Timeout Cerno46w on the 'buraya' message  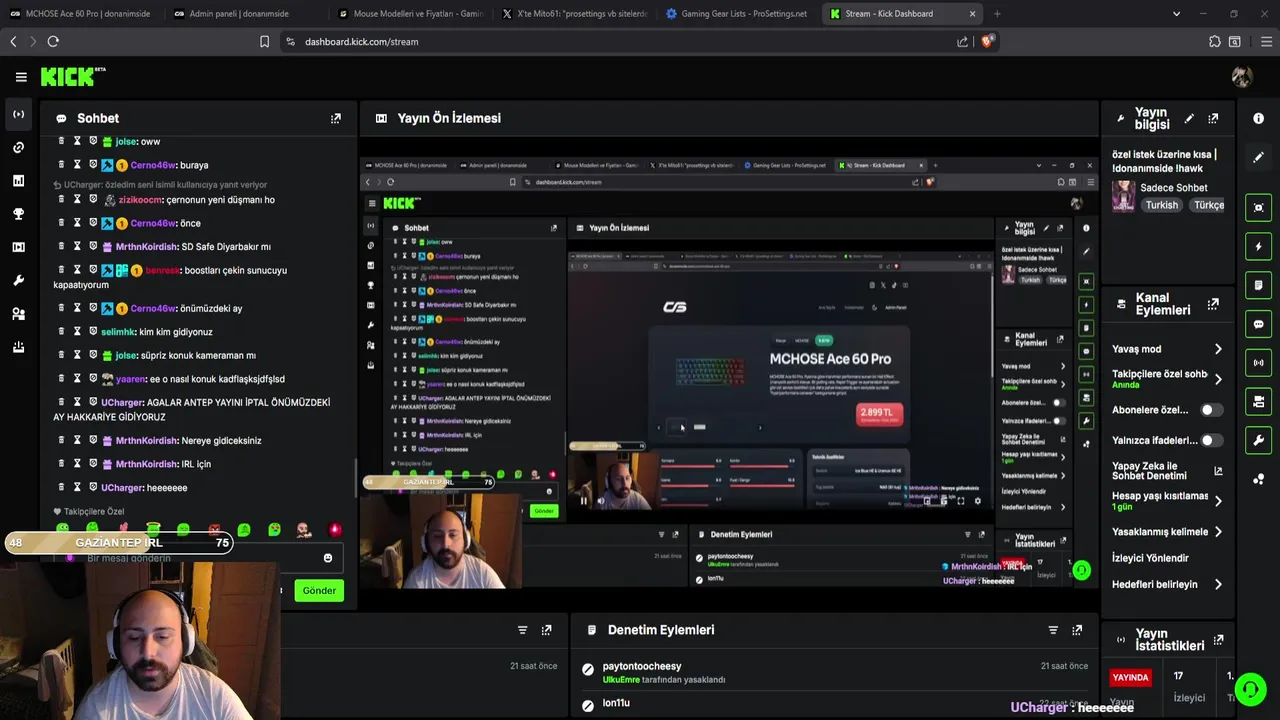pyautogui.click(x=77, y=164)
